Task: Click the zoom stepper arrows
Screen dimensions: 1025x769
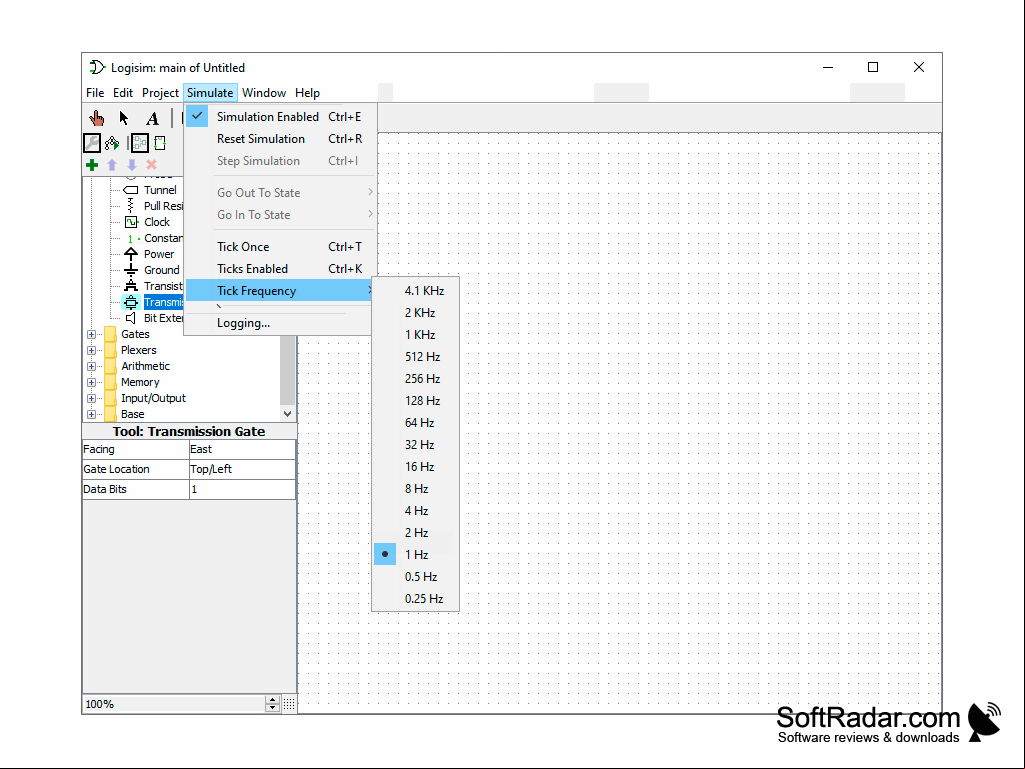Action: [x=273, y=704]
